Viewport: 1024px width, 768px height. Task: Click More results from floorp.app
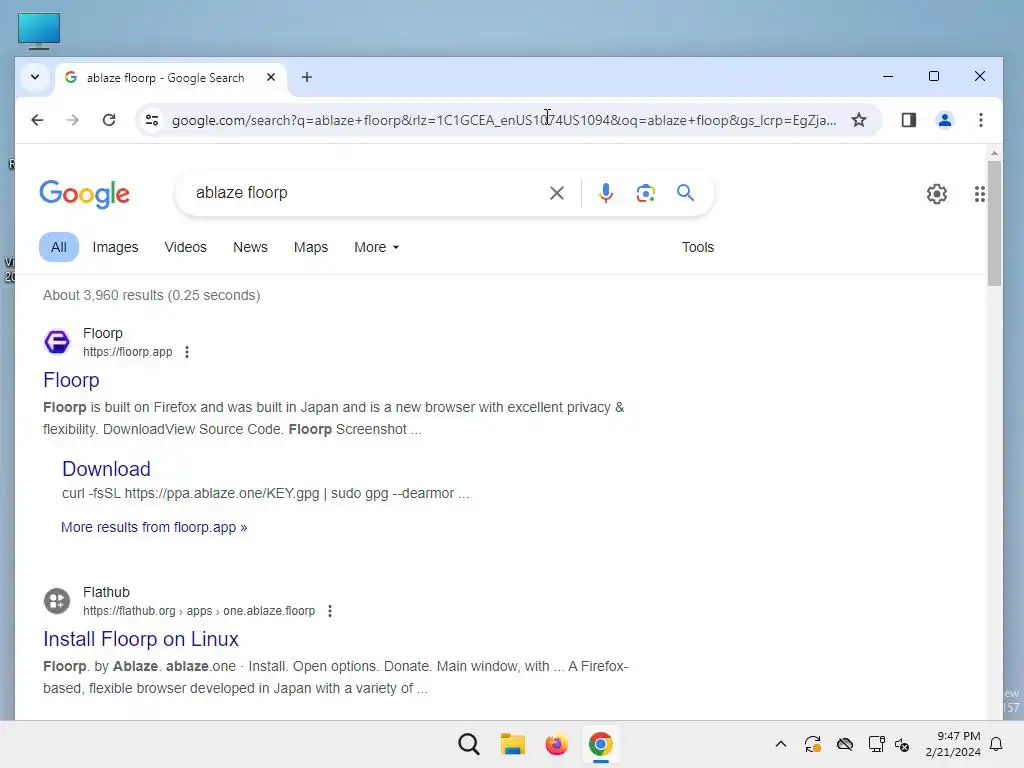[154, 527]
